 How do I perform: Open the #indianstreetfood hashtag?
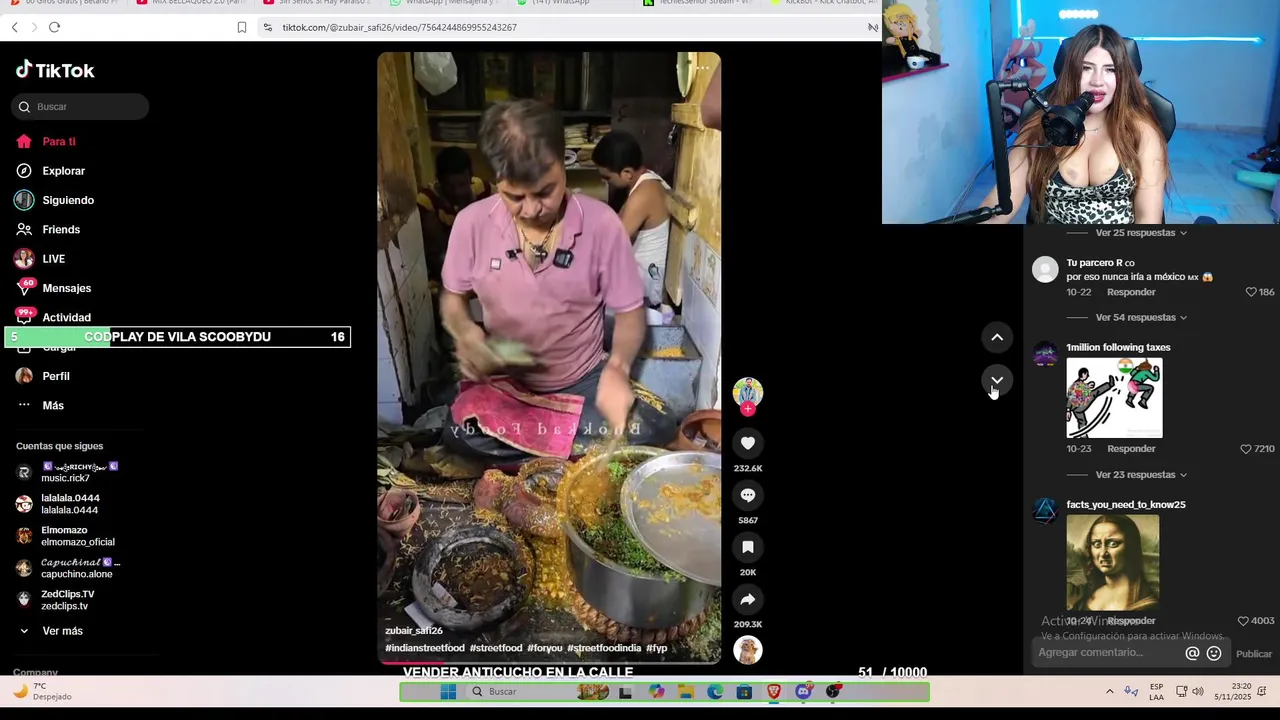425,648
